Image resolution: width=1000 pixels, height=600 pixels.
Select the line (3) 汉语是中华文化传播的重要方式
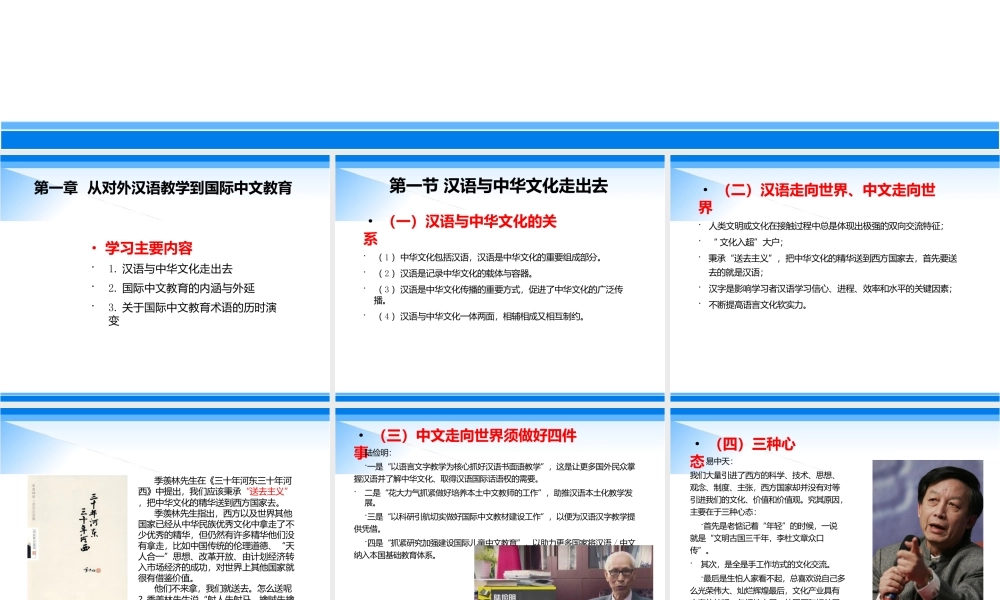[498, 295]
